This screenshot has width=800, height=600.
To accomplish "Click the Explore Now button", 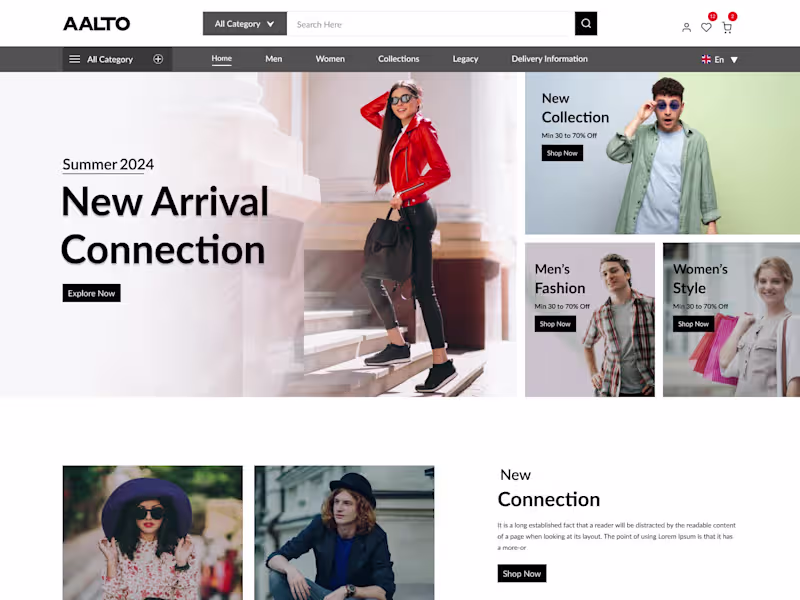I will [x=91, y=293].
